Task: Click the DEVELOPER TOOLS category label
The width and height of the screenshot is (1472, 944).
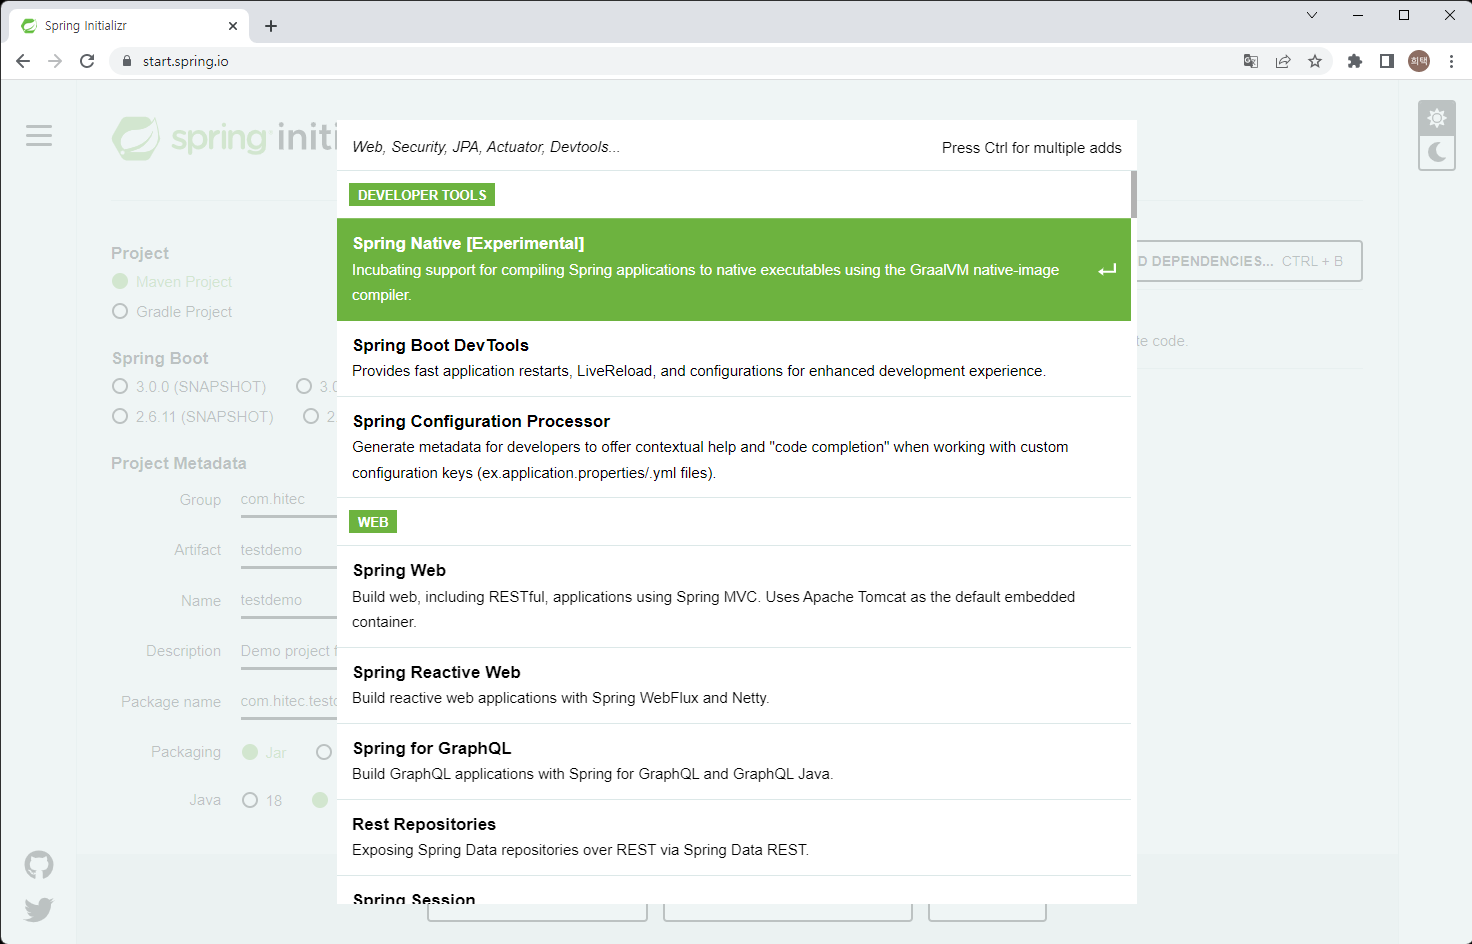Action: [422, 195]
